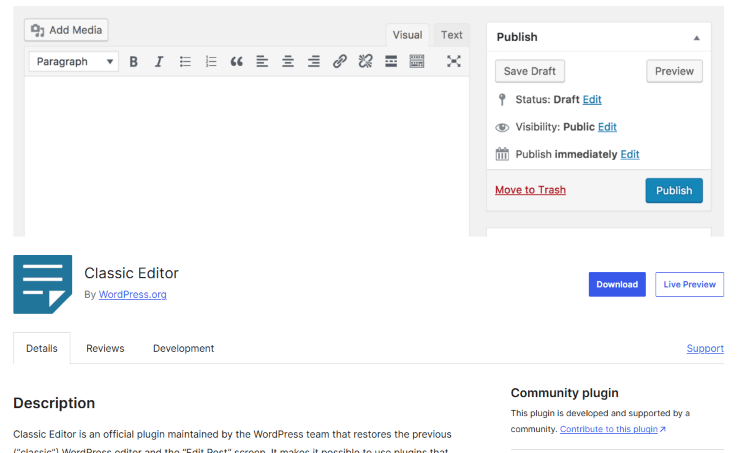Insert or edit link icon

point(340,62)
